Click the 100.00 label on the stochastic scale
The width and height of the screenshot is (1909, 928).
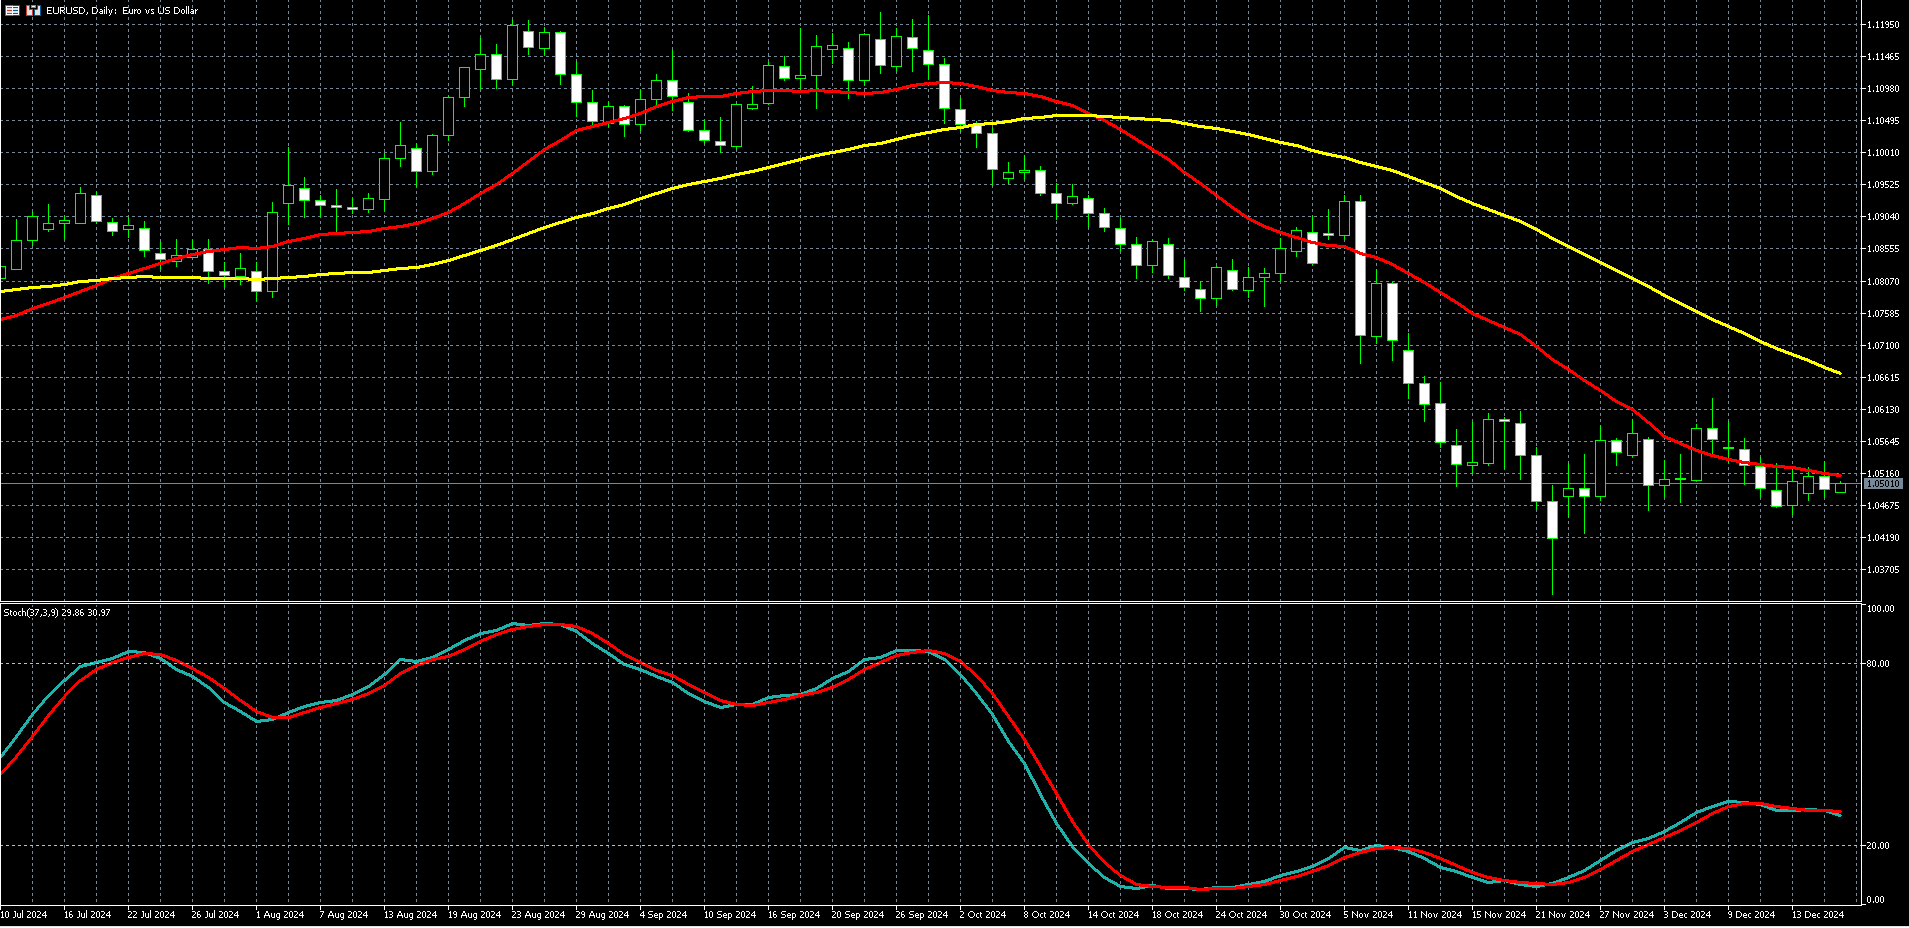(x=1880, y=609)
